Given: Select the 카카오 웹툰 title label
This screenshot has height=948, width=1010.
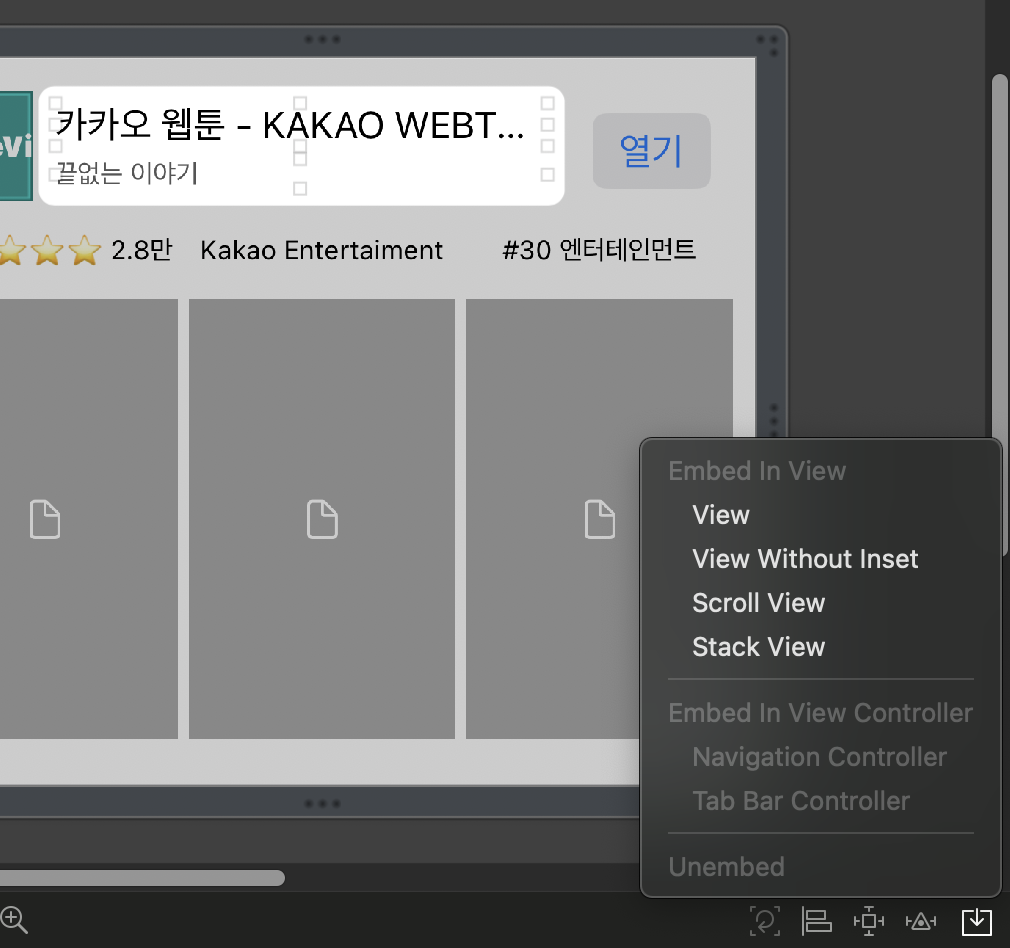Looking at the screenshot, I should click(290, 126).
